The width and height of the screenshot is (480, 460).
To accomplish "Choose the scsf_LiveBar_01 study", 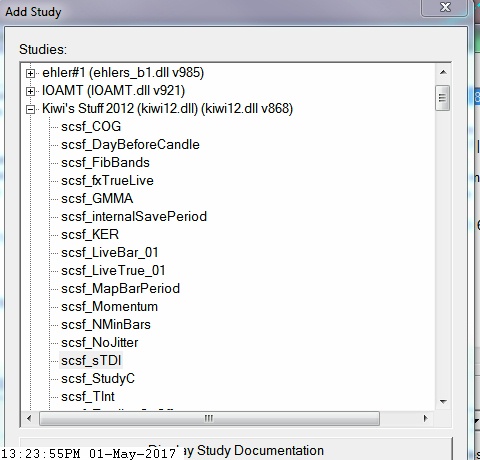I will click(110, 253).
